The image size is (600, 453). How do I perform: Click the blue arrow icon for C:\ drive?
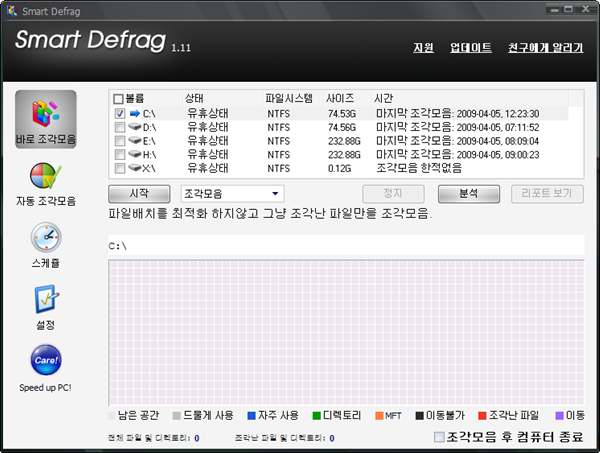135,113
